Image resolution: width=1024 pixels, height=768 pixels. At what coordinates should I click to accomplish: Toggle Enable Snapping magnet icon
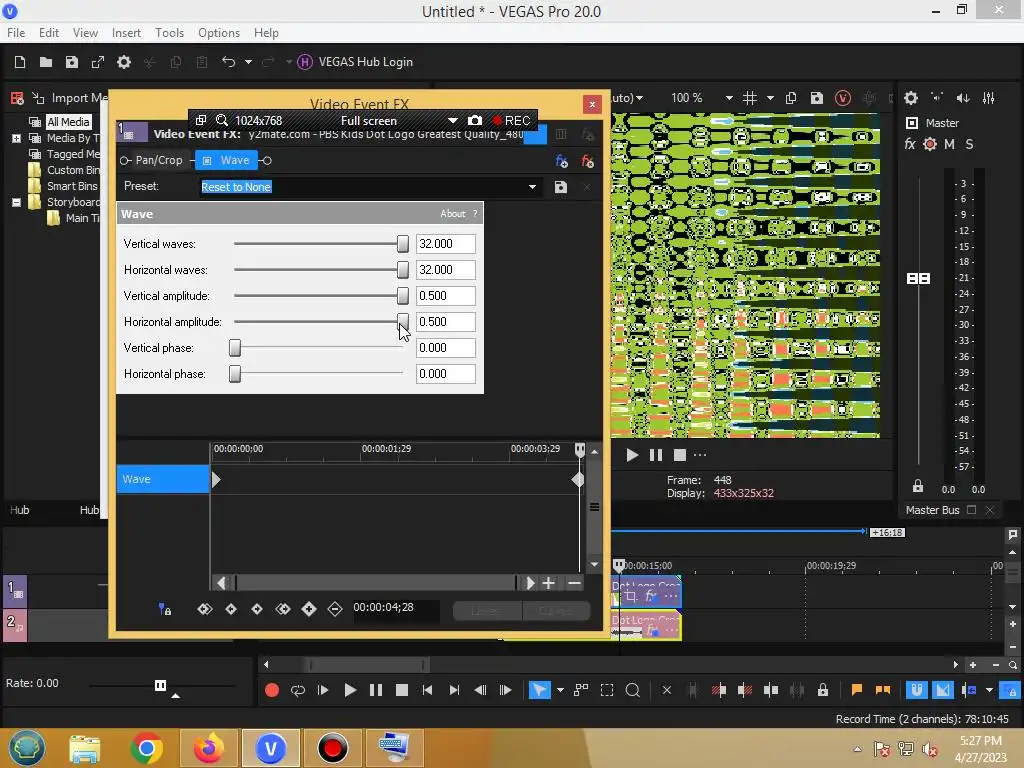(x=916, y=690)
